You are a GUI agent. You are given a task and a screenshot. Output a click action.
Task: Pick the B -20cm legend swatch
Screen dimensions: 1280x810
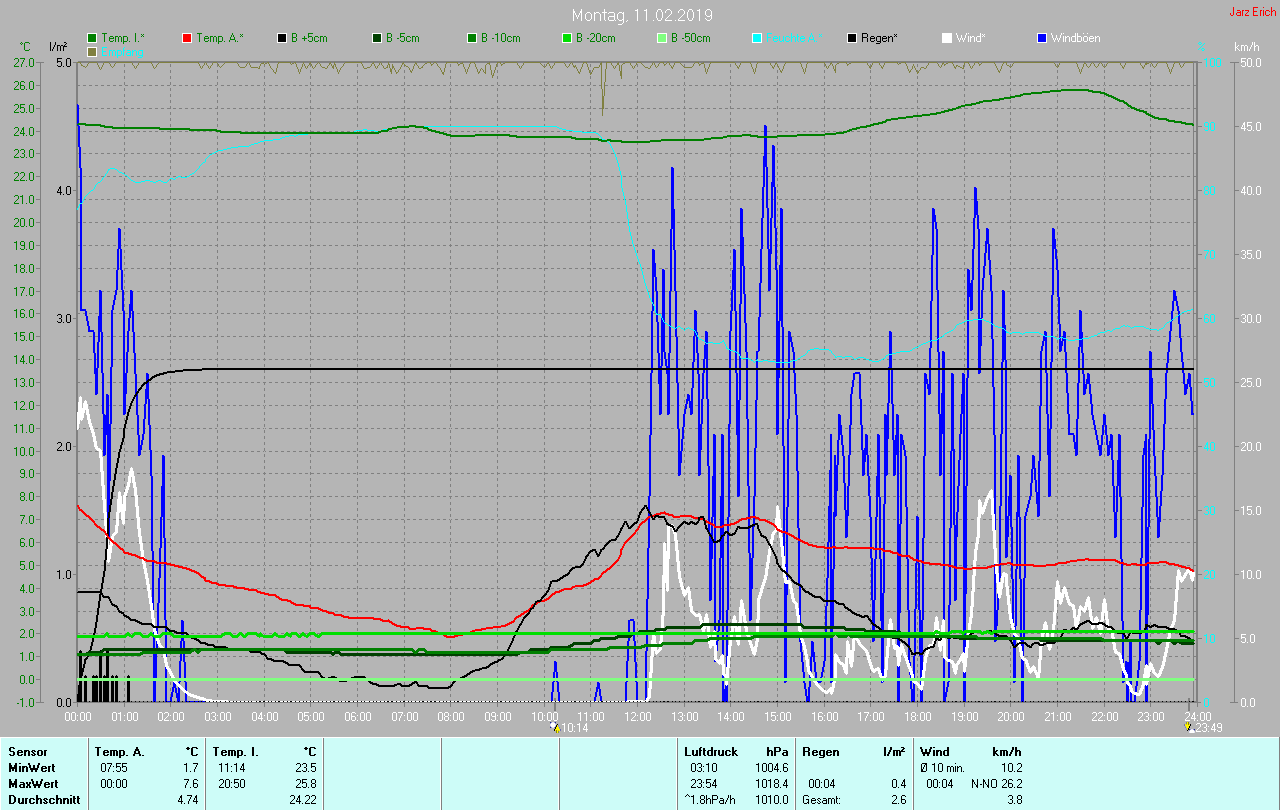pyautogui.click(x=567, y=38)
